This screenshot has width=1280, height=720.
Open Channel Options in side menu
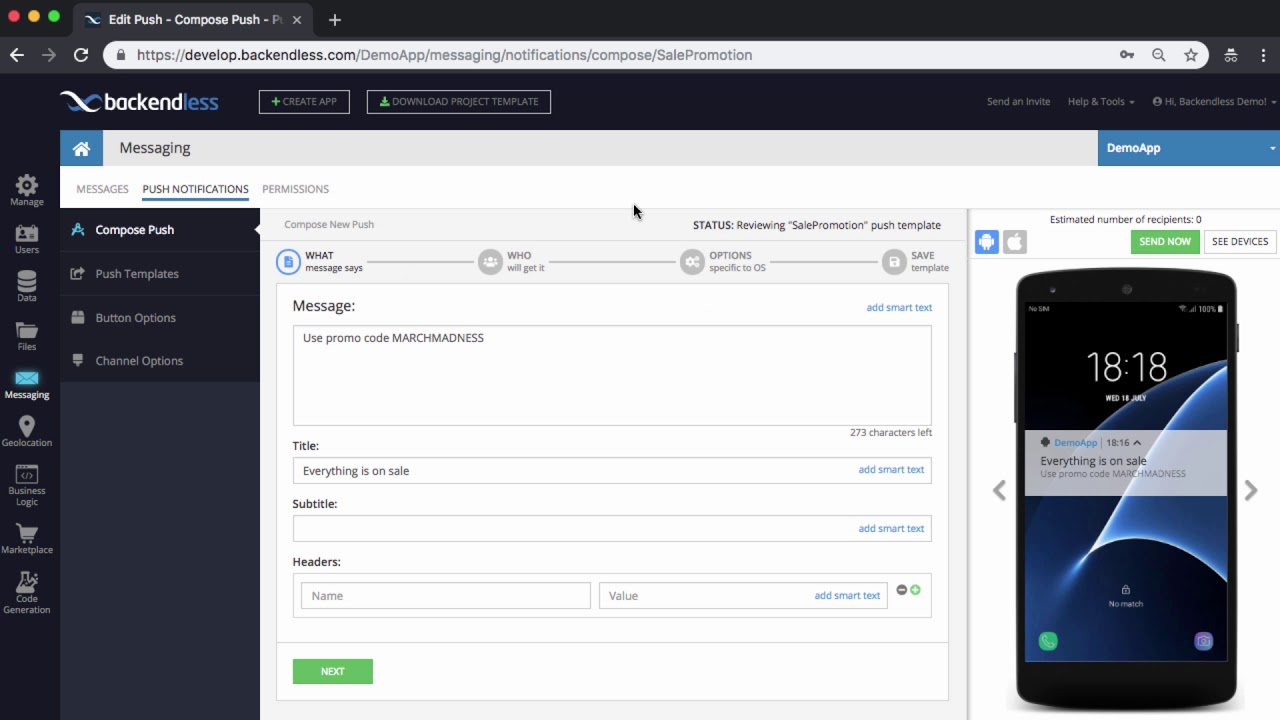click(x=160, y=361)
